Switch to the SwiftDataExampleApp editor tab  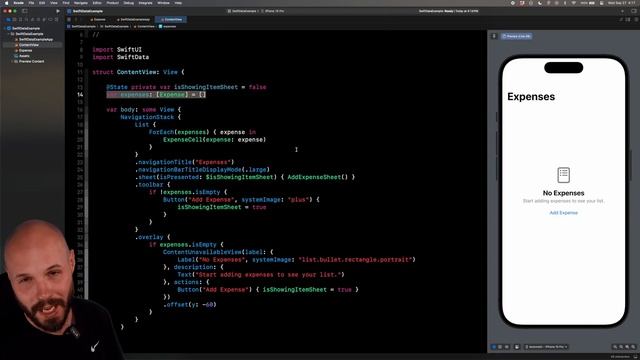(x=133, y=20)
